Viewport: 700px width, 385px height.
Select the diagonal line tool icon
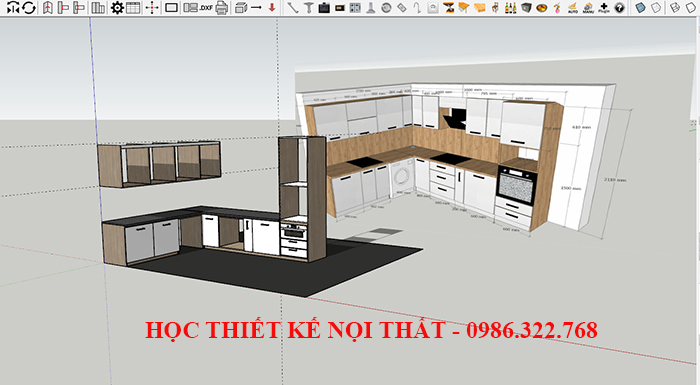coord(292,7)
